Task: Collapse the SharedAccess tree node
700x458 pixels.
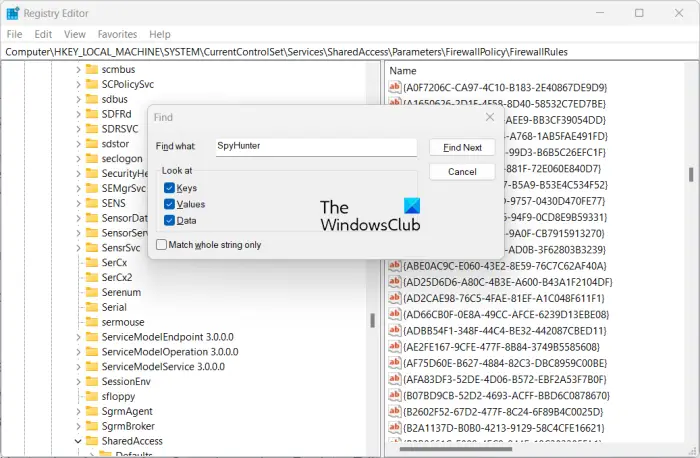Action: tap(78, 441)
